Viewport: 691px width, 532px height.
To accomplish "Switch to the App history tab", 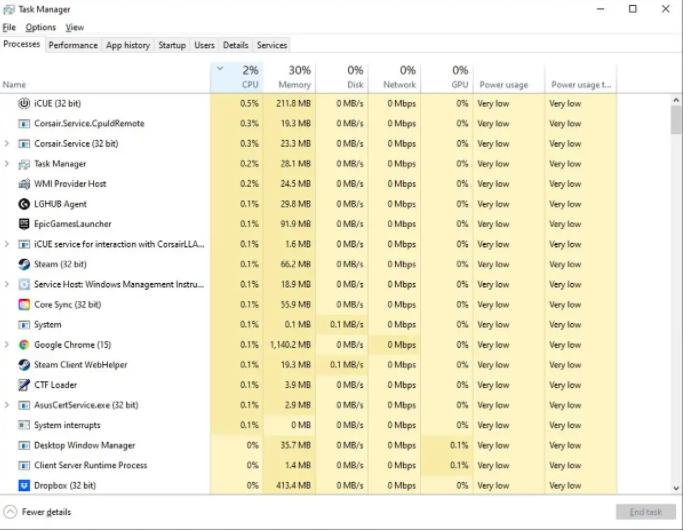I will point(128,45).
